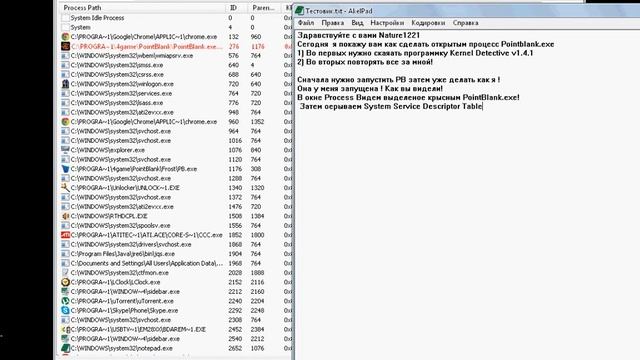Click the Unlocker UNLOCK~1.EXE process icon
The width and height of the screenshot is (640, 360).
(x=65, y=188)
